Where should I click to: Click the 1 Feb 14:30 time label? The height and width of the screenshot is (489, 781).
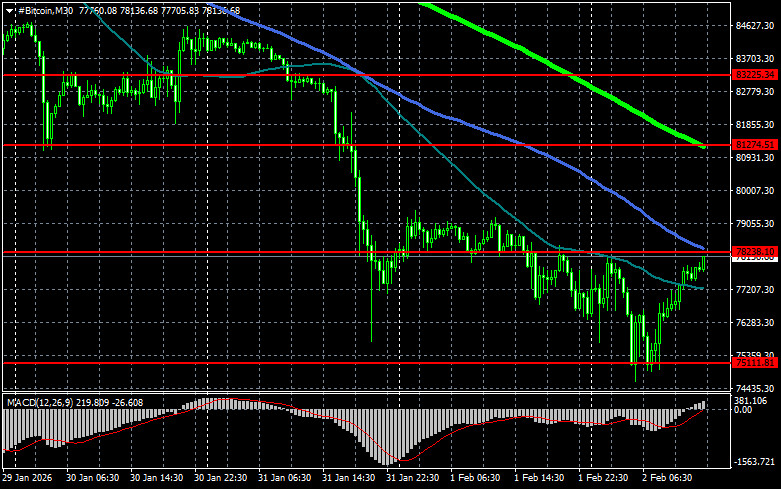(539, 478)
